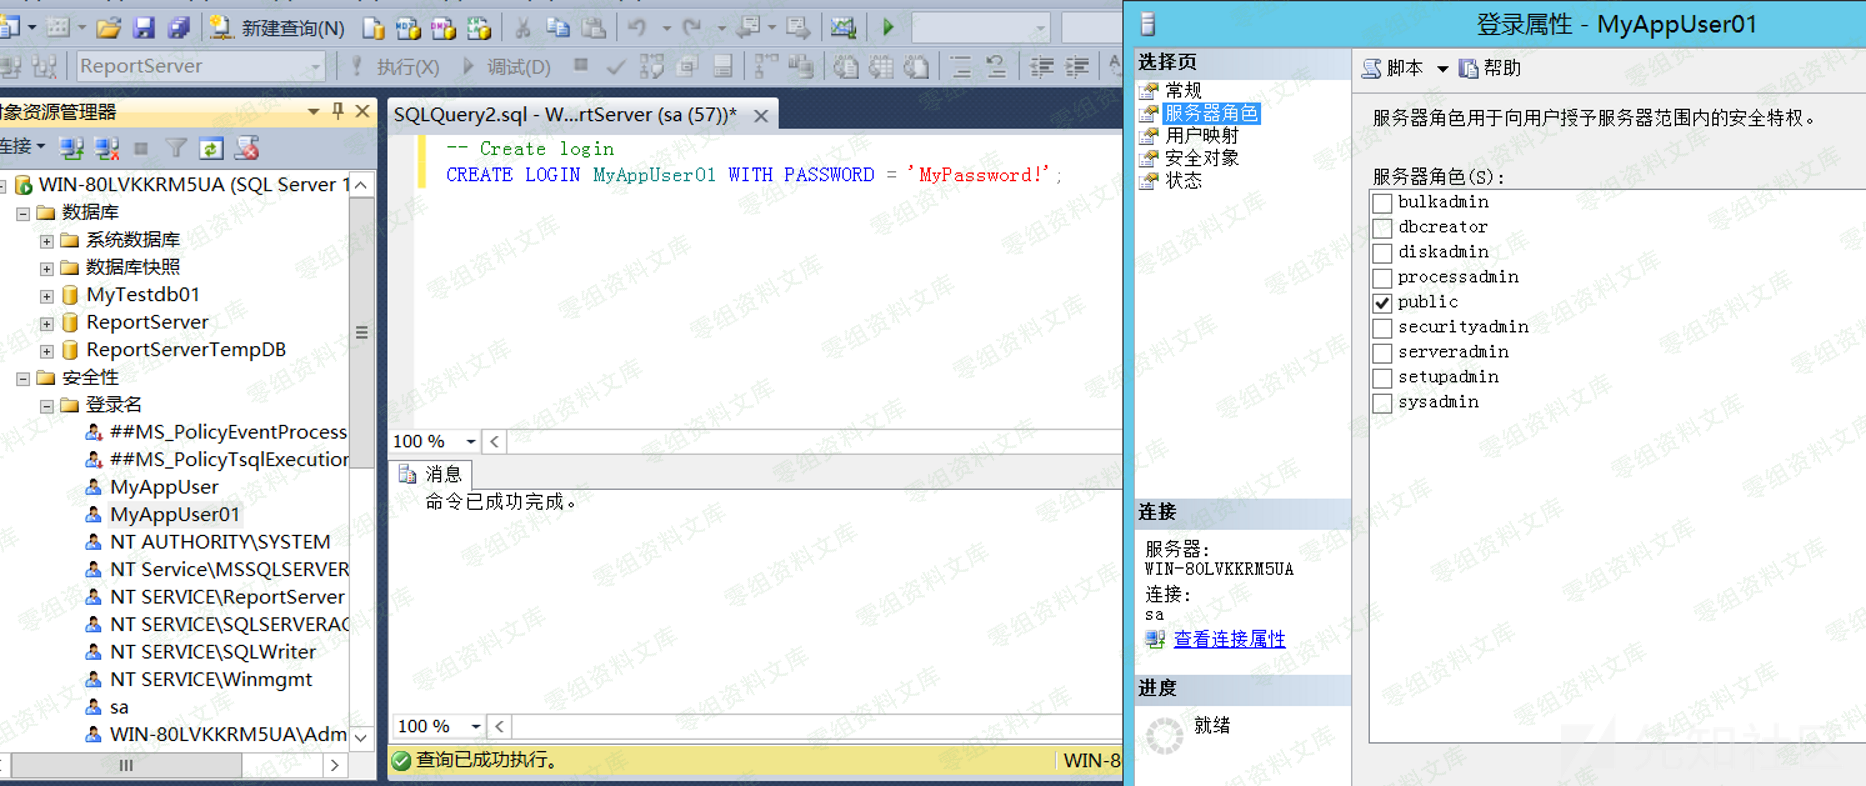
Task: Click the green Start debugging arrow
Action: pyautogui.click(x=887, y=28)
